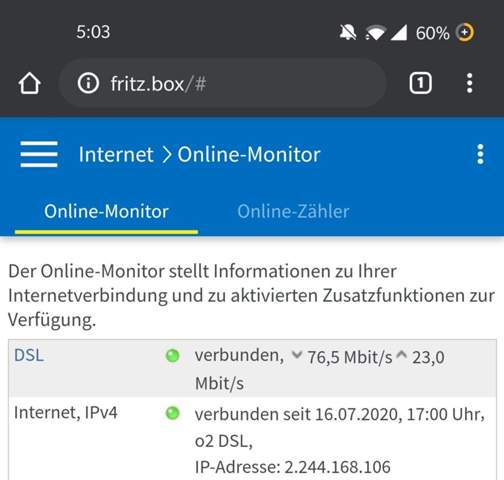Switch to the Online-Zähler tab
504x480 pixels.
[293, 211]
